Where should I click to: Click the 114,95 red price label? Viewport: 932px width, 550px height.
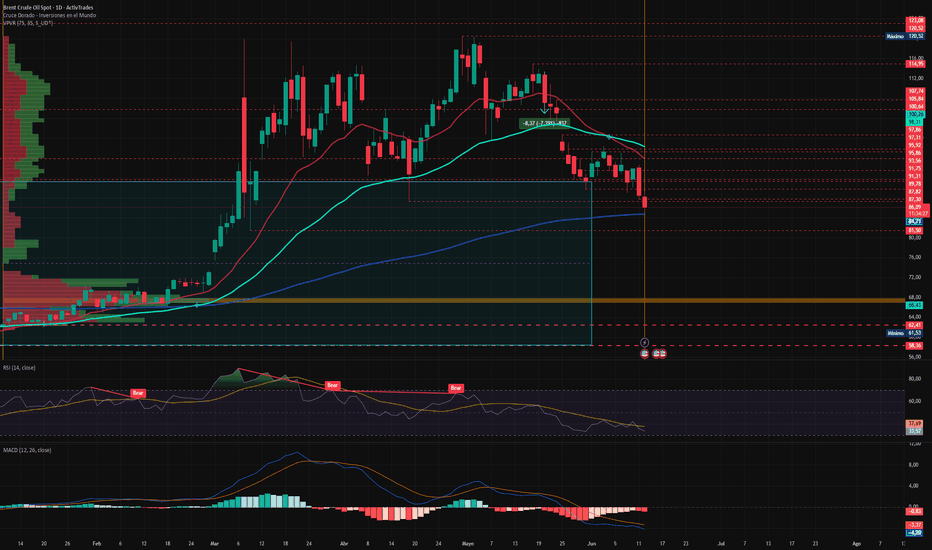[915, 64]
